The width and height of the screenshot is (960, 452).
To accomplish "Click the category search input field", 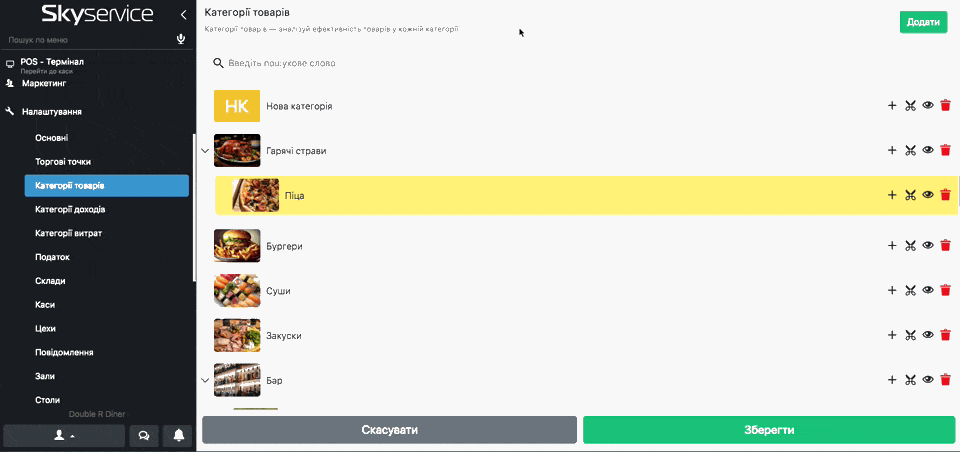I will click(x=400, y=63).
